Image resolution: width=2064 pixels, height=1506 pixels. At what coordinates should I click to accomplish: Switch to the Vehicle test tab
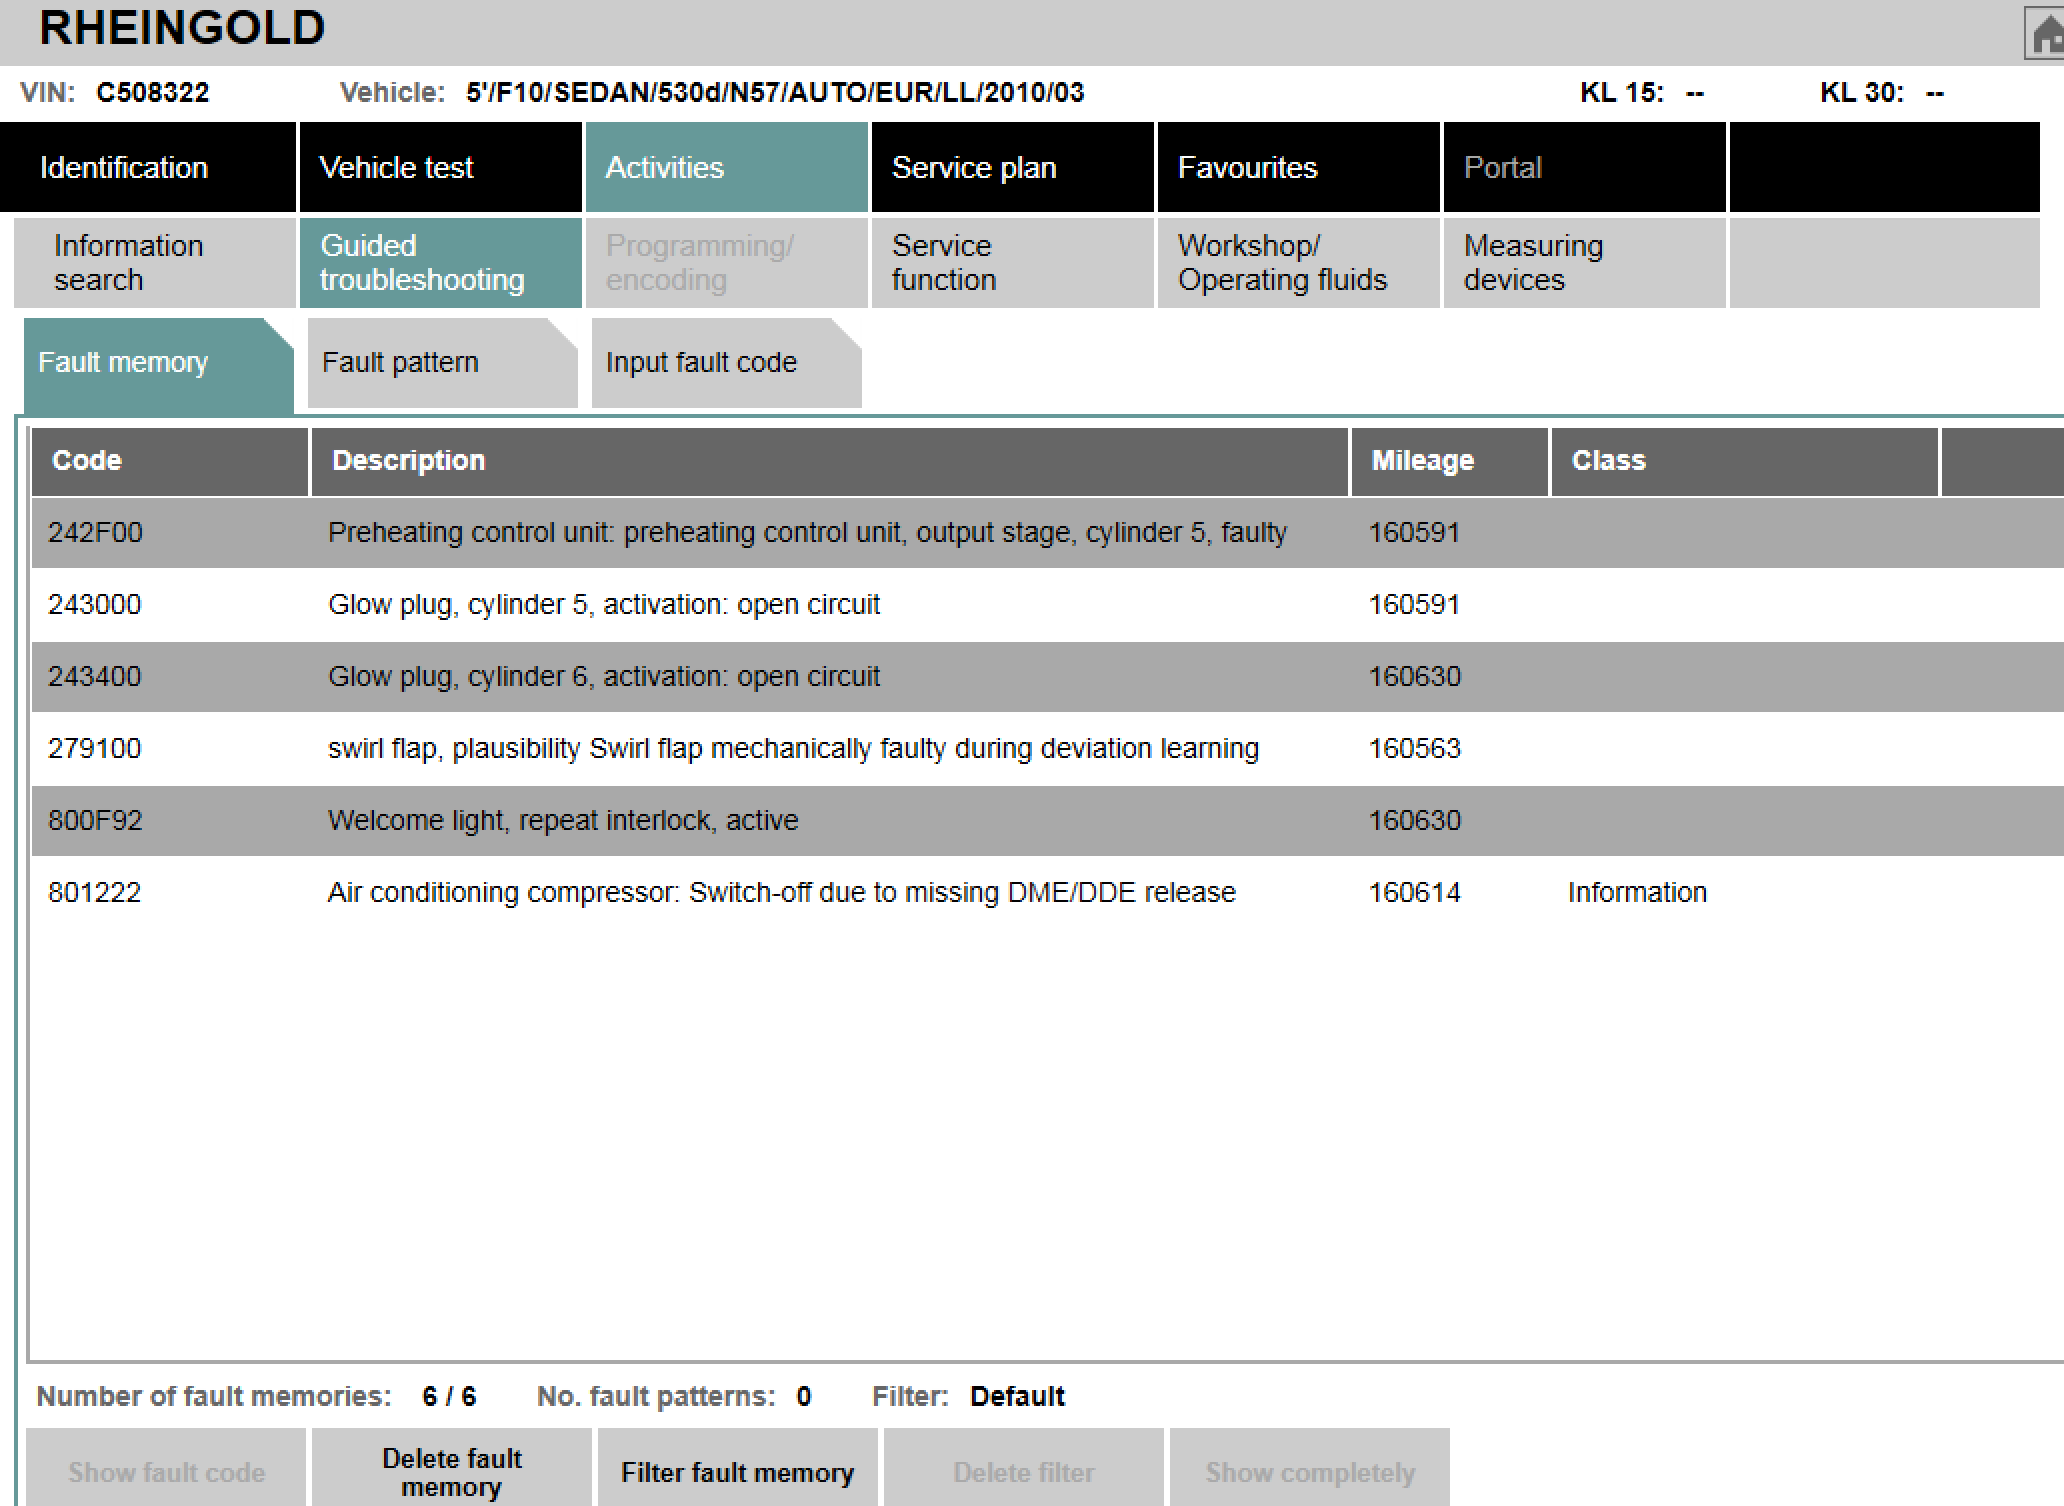pos(440,167)
